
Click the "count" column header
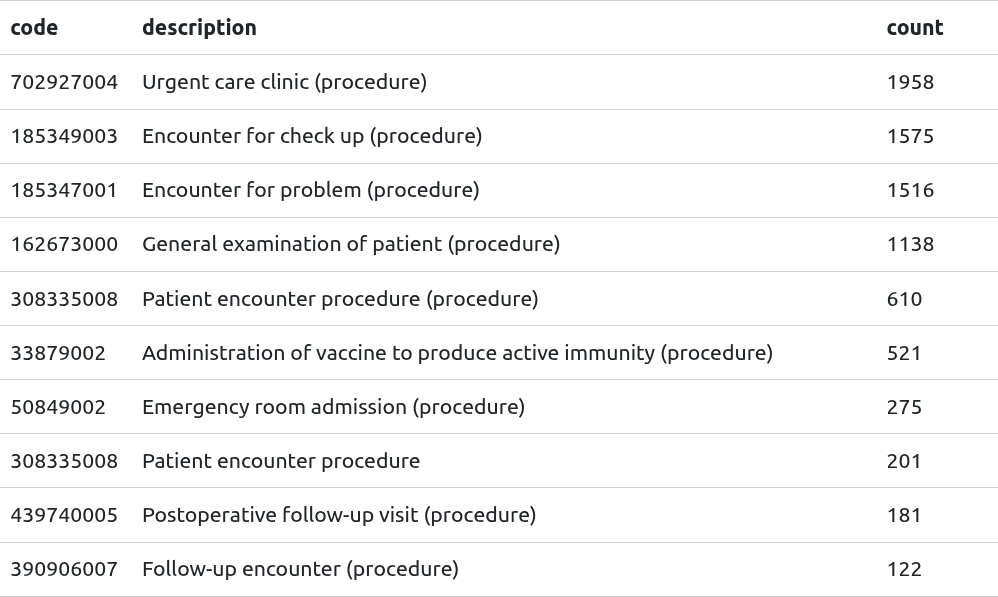914,28
